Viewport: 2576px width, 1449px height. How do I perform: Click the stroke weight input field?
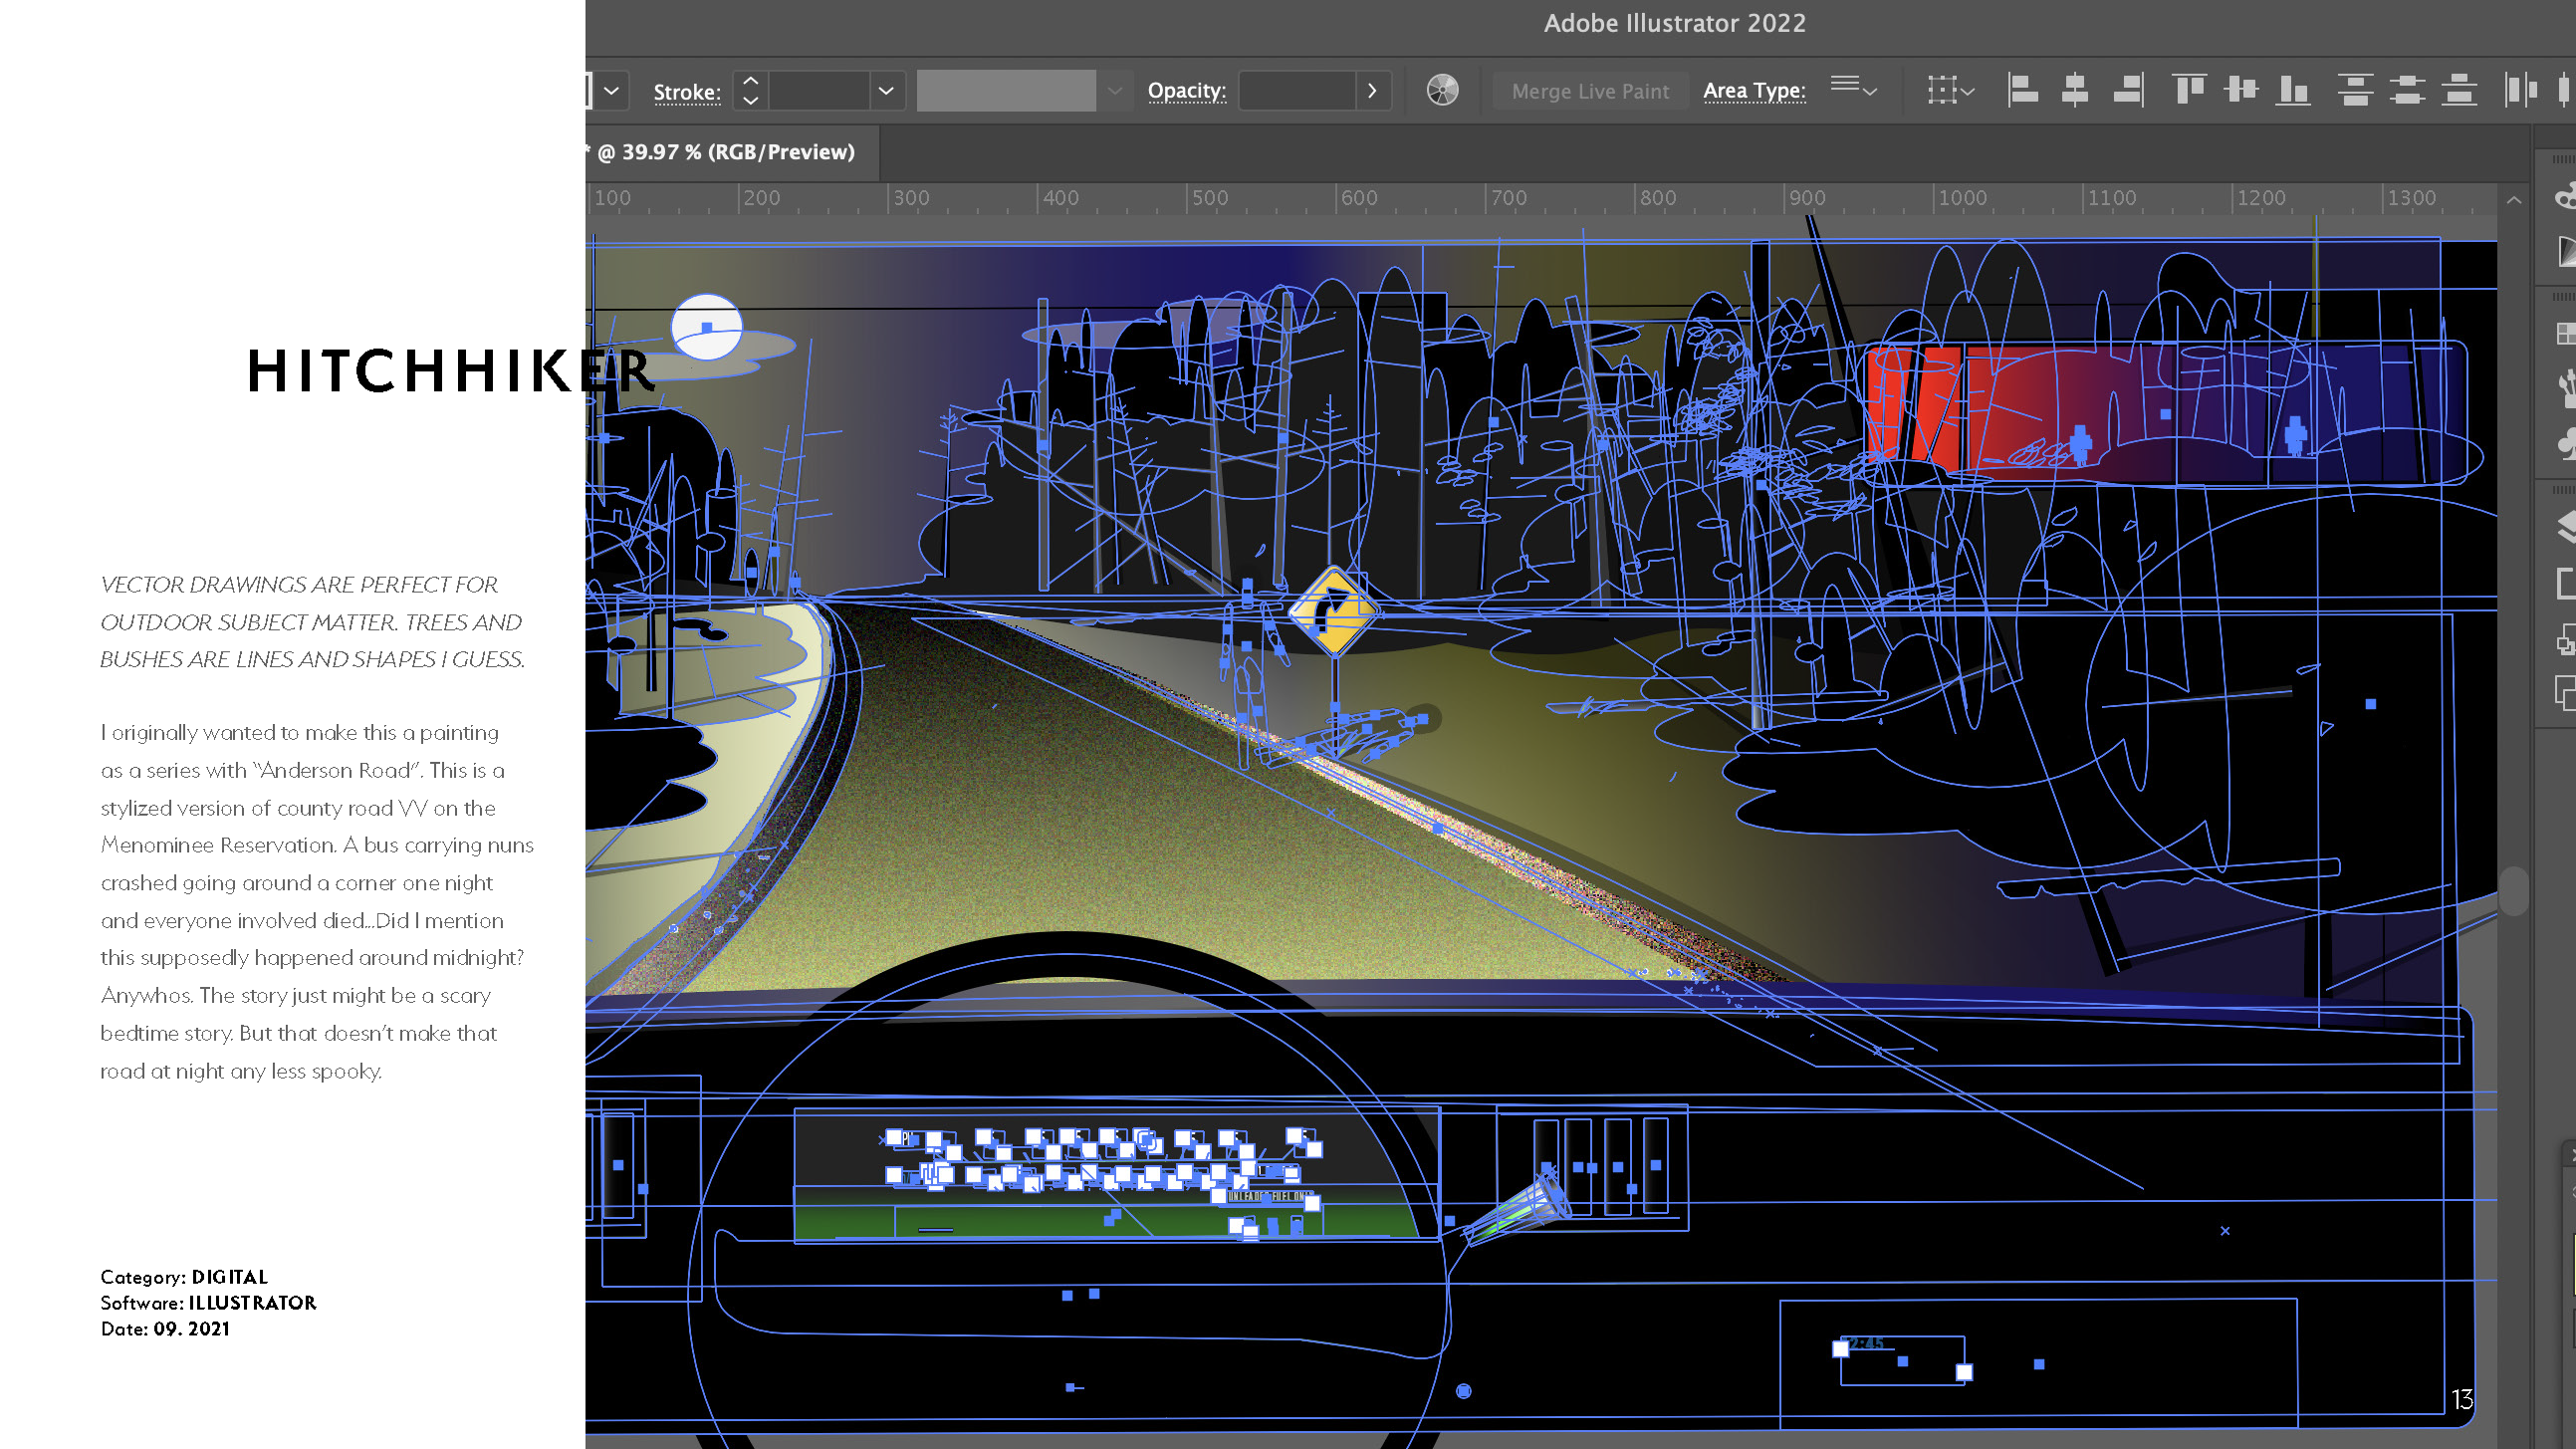(819, 91)
